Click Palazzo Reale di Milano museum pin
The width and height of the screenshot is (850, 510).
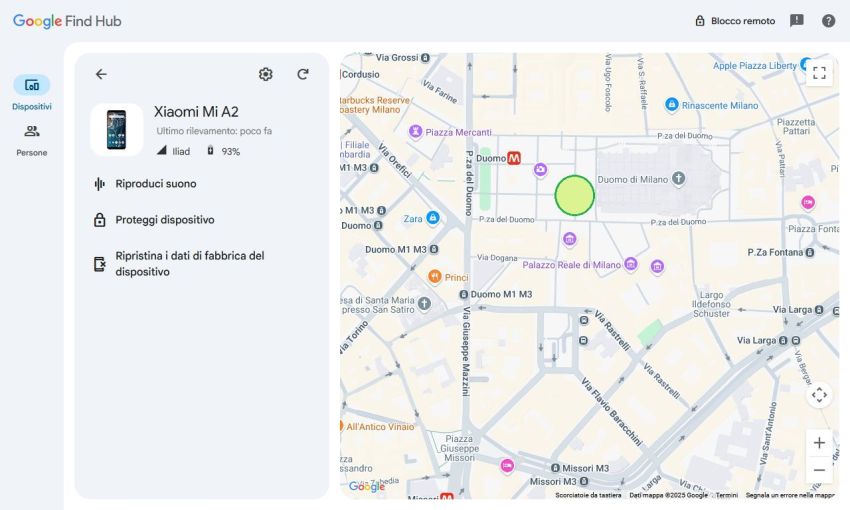[630, 264]
